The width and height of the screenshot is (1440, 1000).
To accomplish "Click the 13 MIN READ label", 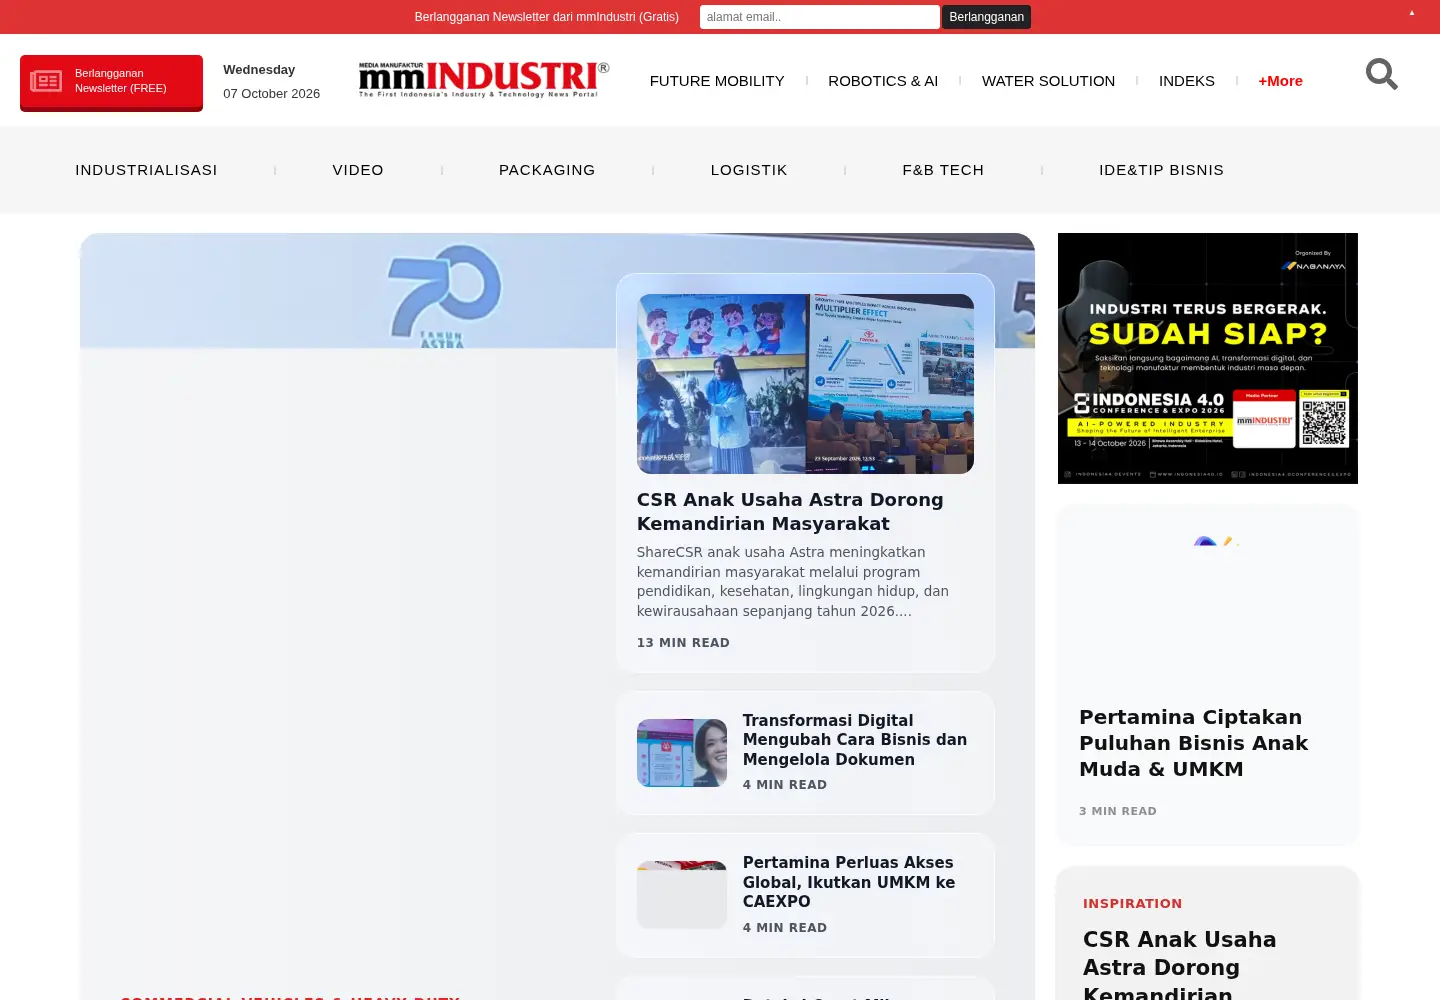I will click(683, 643).
